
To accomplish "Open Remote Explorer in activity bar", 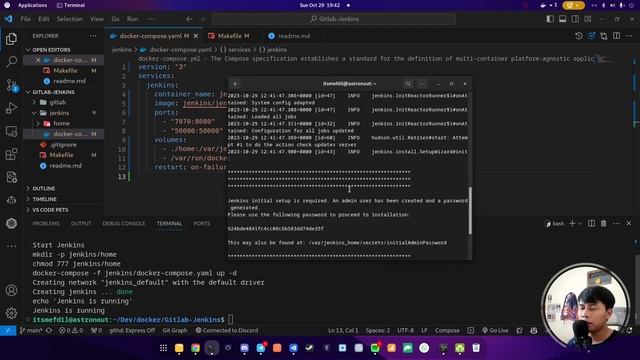I will pos(11,131).
